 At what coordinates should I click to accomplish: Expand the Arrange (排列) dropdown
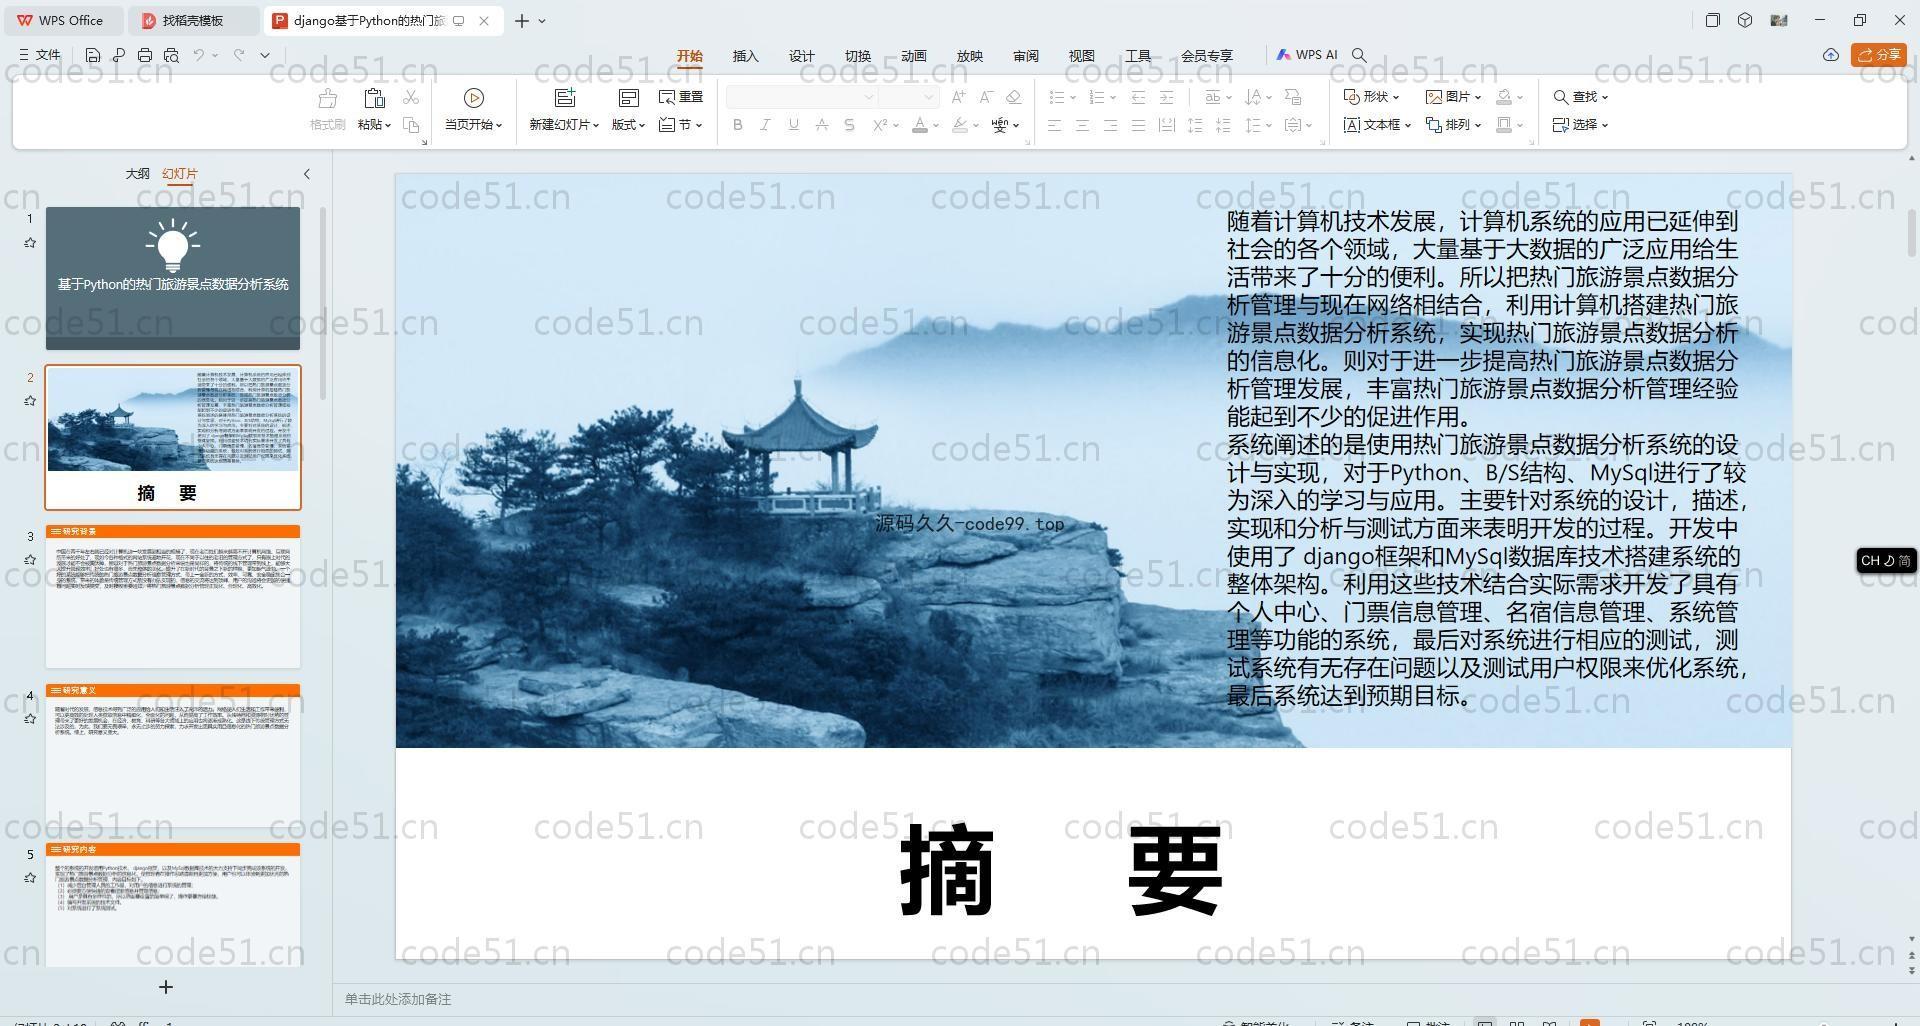1453,125
